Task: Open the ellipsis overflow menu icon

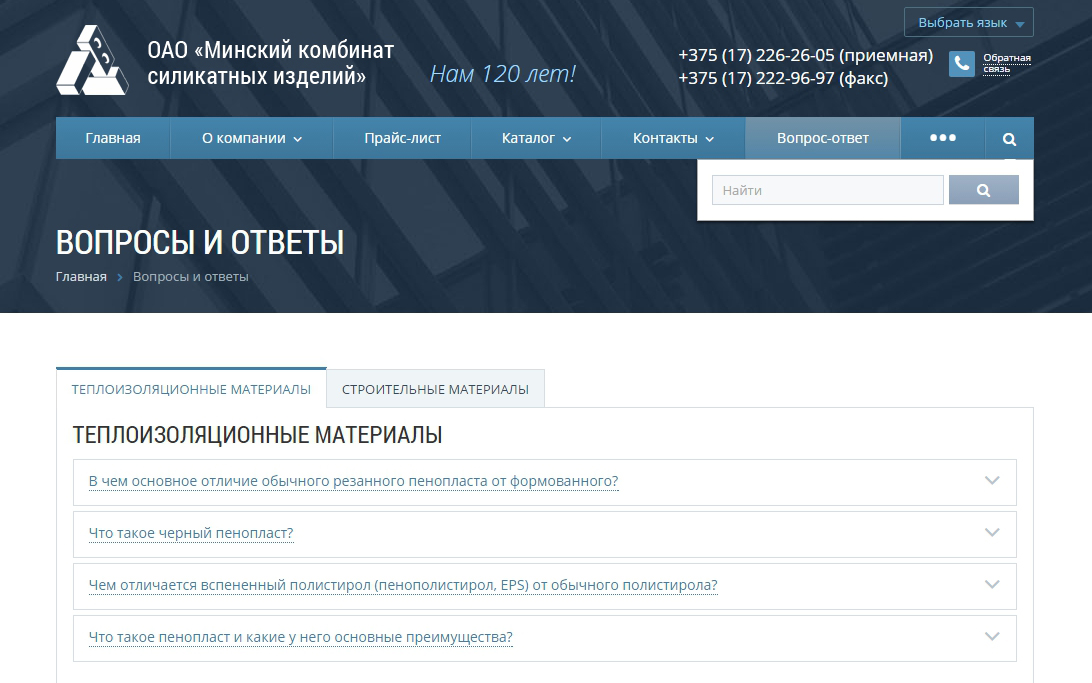Action: pos(941,138)
